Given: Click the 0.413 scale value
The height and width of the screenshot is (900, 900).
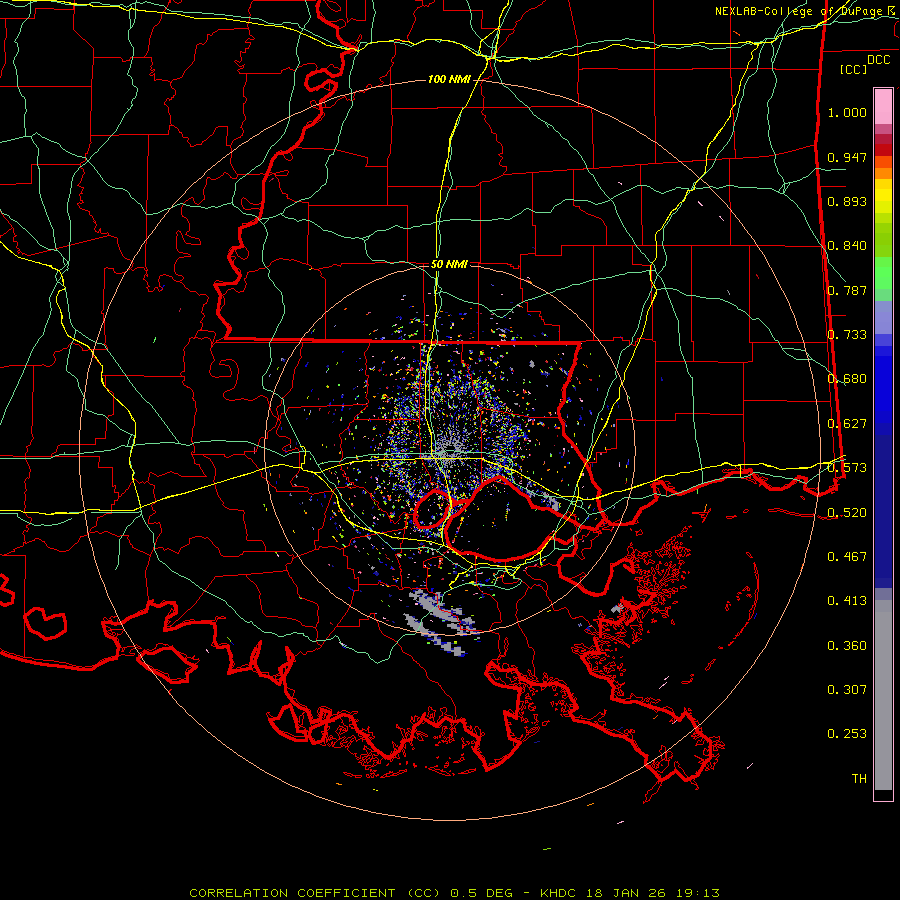Looking at the screenshot, I should pos(847,601).
